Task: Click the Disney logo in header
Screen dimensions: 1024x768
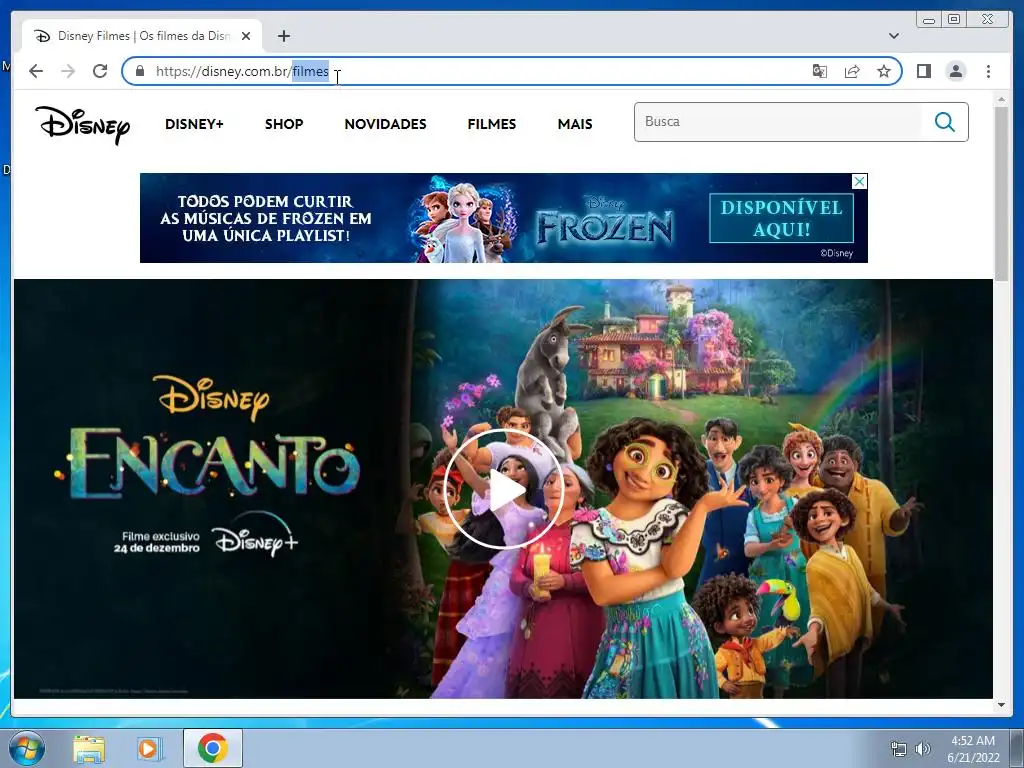Action: [x=83, y=124]
